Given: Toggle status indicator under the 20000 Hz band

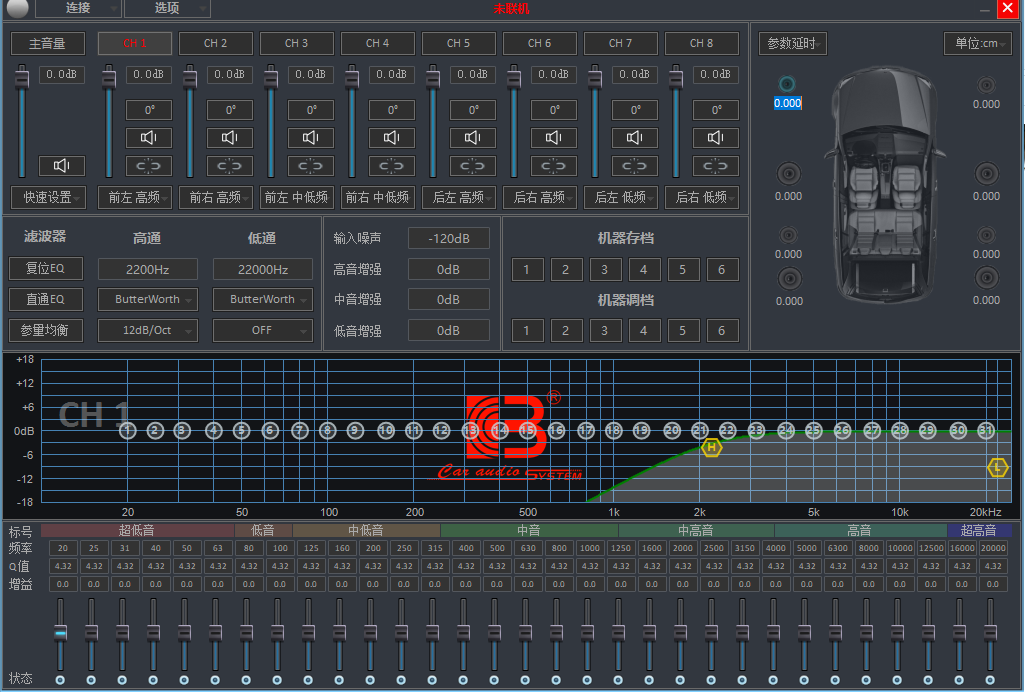Looking at the screenshot, I should [990, 680].
